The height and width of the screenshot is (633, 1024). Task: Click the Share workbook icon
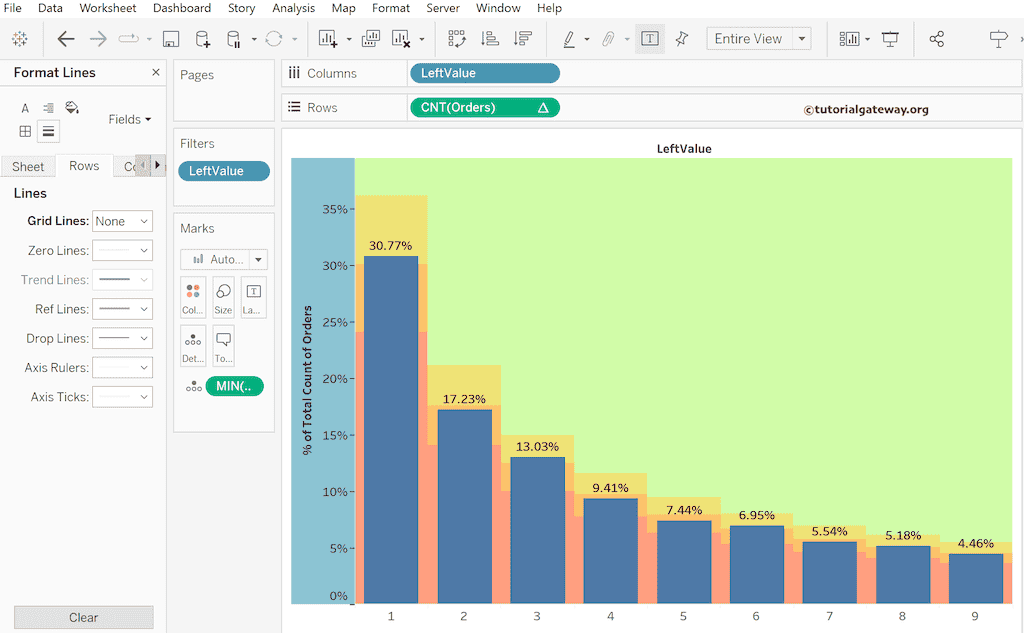pos(936,39)
